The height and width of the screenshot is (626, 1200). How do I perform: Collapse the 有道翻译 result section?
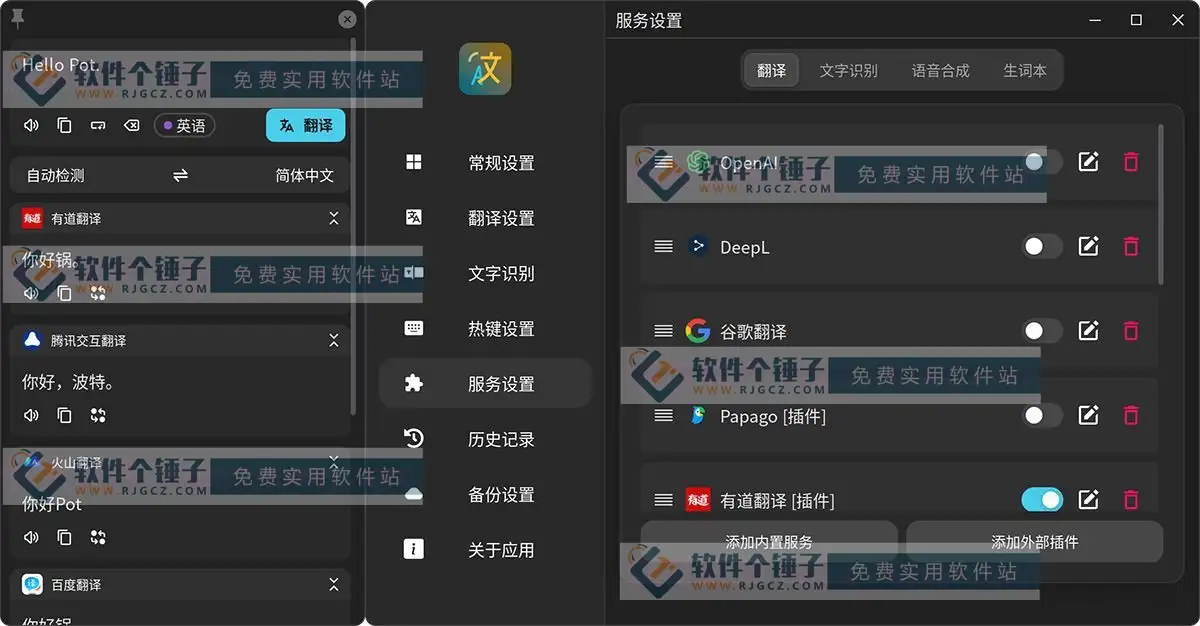coord(334,218)
